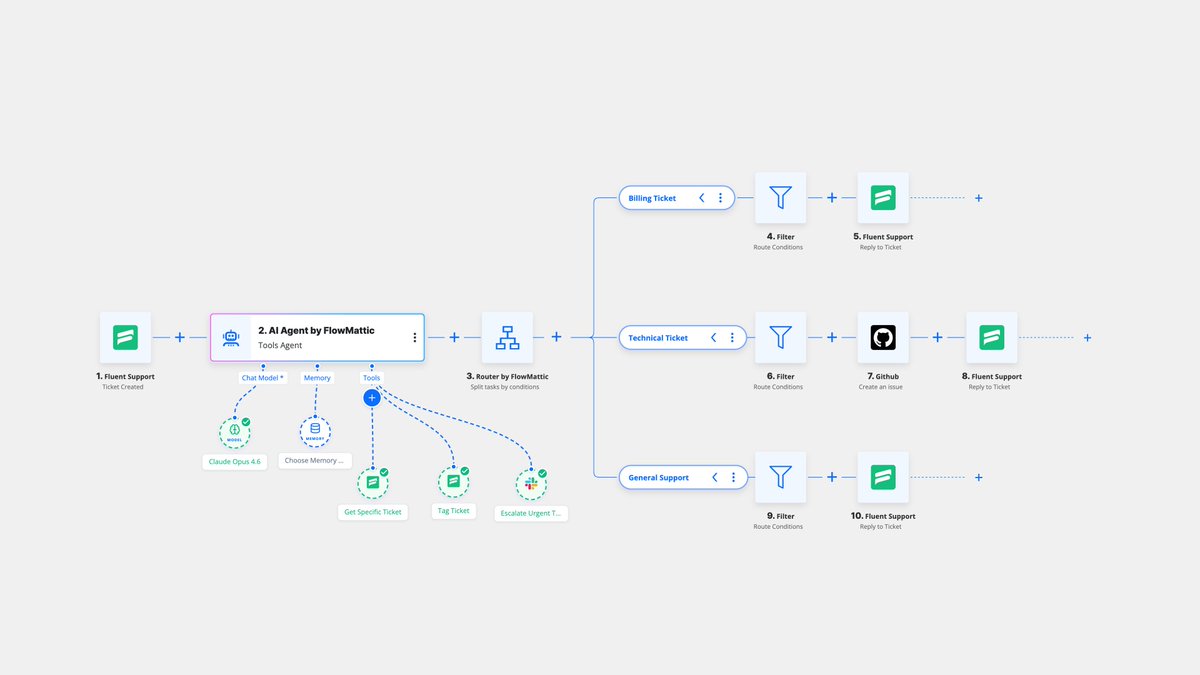Click the Memory connector label

click(316, 378)
